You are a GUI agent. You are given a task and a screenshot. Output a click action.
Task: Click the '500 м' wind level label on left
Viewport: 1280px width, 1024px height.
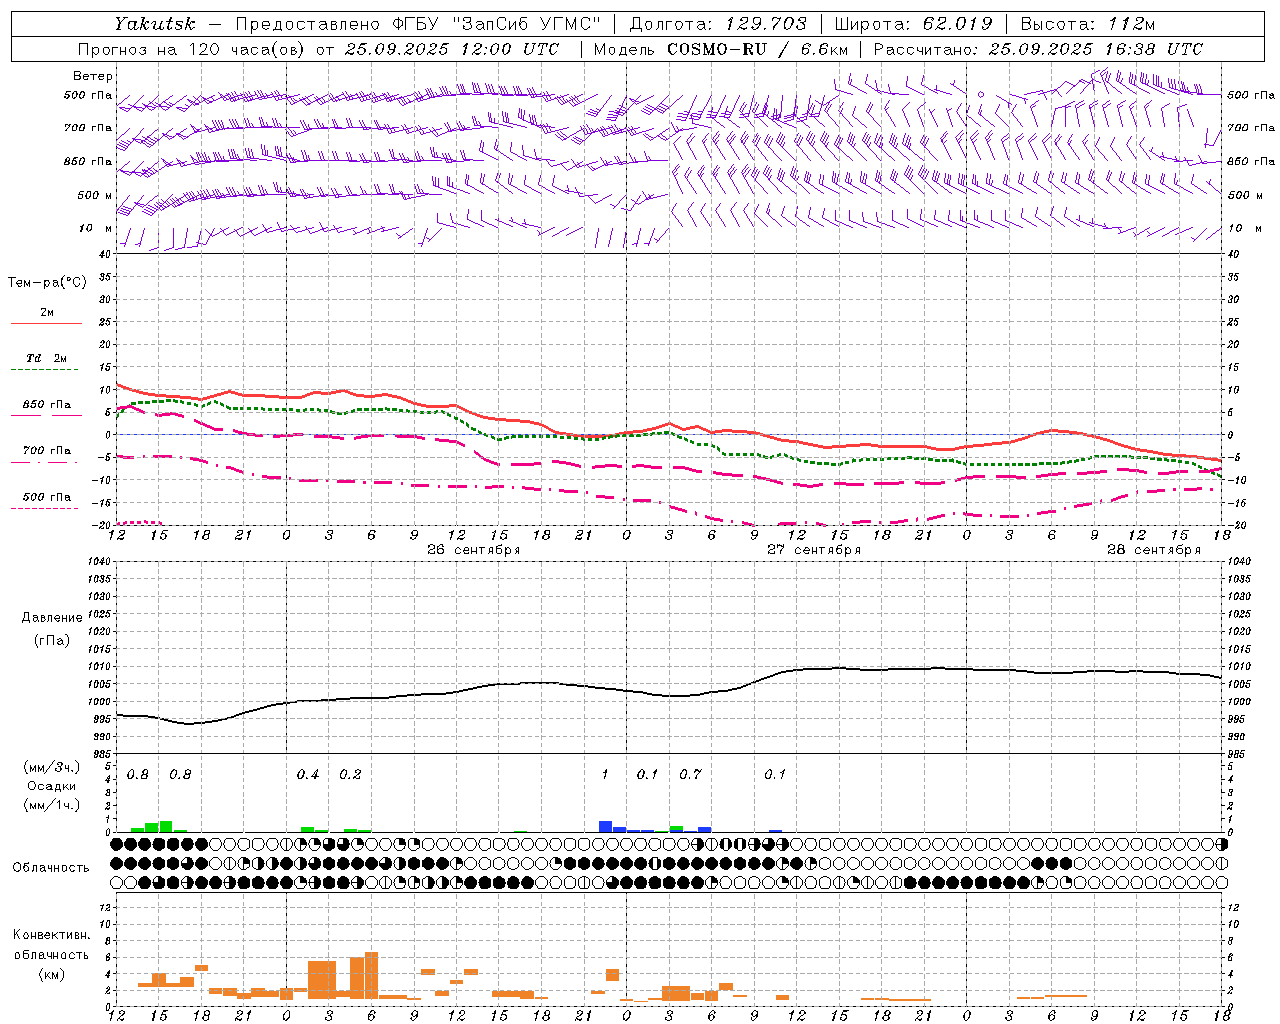95,195
